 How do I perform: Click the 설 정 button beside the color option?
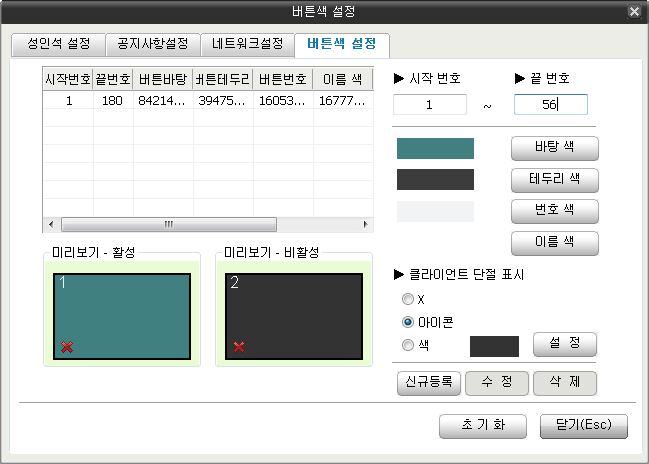(x=565, y=344)
